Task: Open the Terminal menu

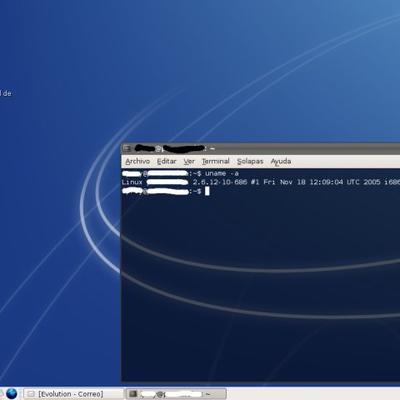Action: pyautogui.click(x=216, y=161)
